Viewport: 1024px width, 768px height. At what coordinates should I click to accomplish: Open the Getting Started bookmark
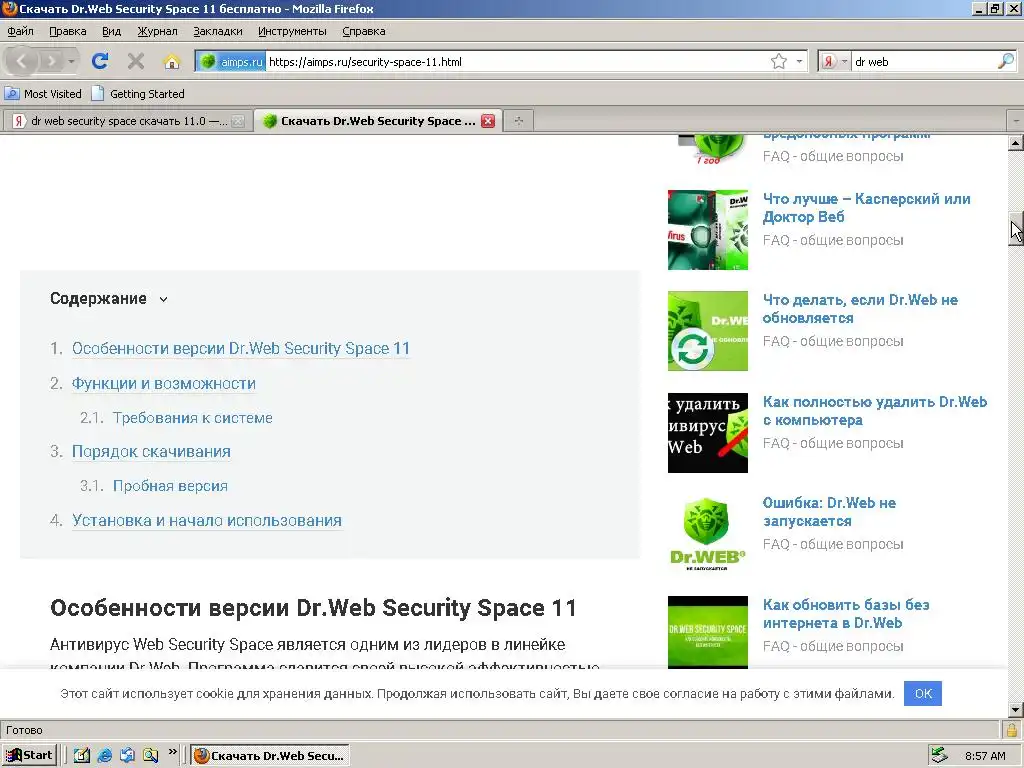coord(138,93)
